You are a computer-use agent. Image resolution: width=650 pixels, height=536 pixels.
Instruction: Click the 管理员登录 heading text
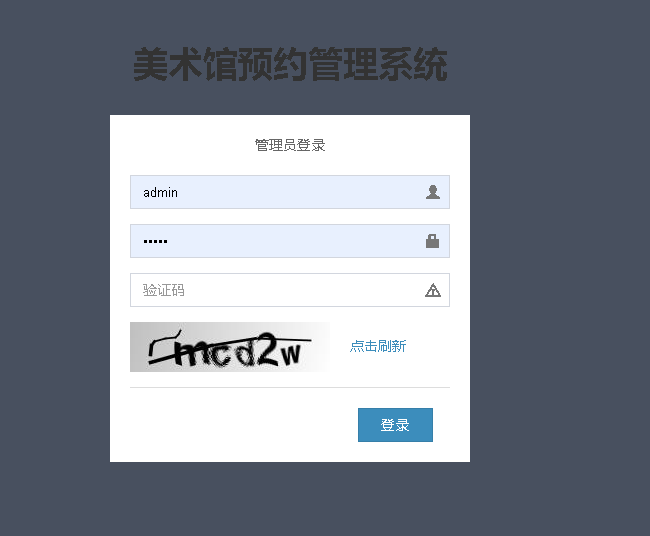pyautogui.click(x=290, y=145)
